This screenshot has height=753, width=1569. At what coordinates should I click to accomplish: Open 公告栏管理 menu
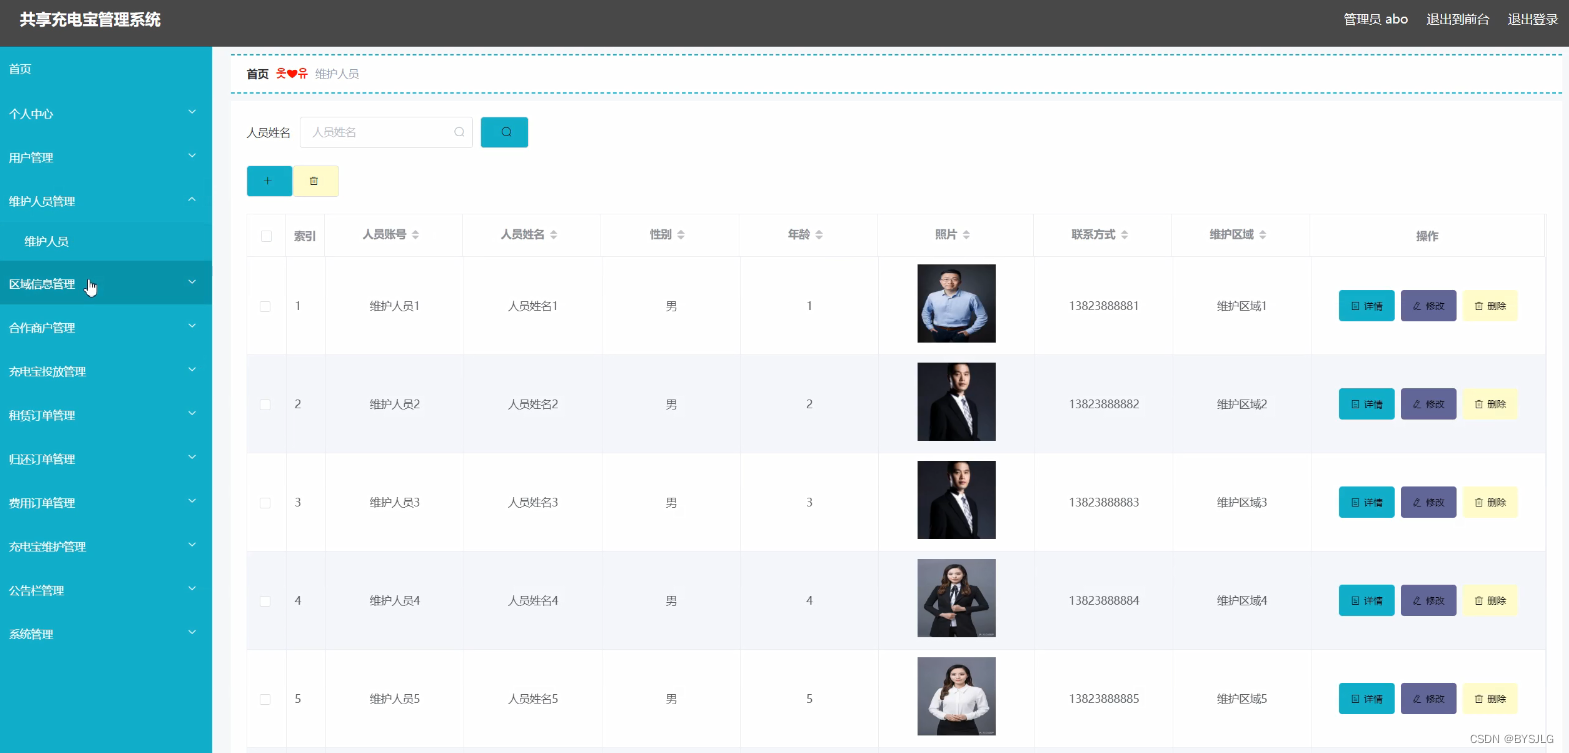[106, 591]
